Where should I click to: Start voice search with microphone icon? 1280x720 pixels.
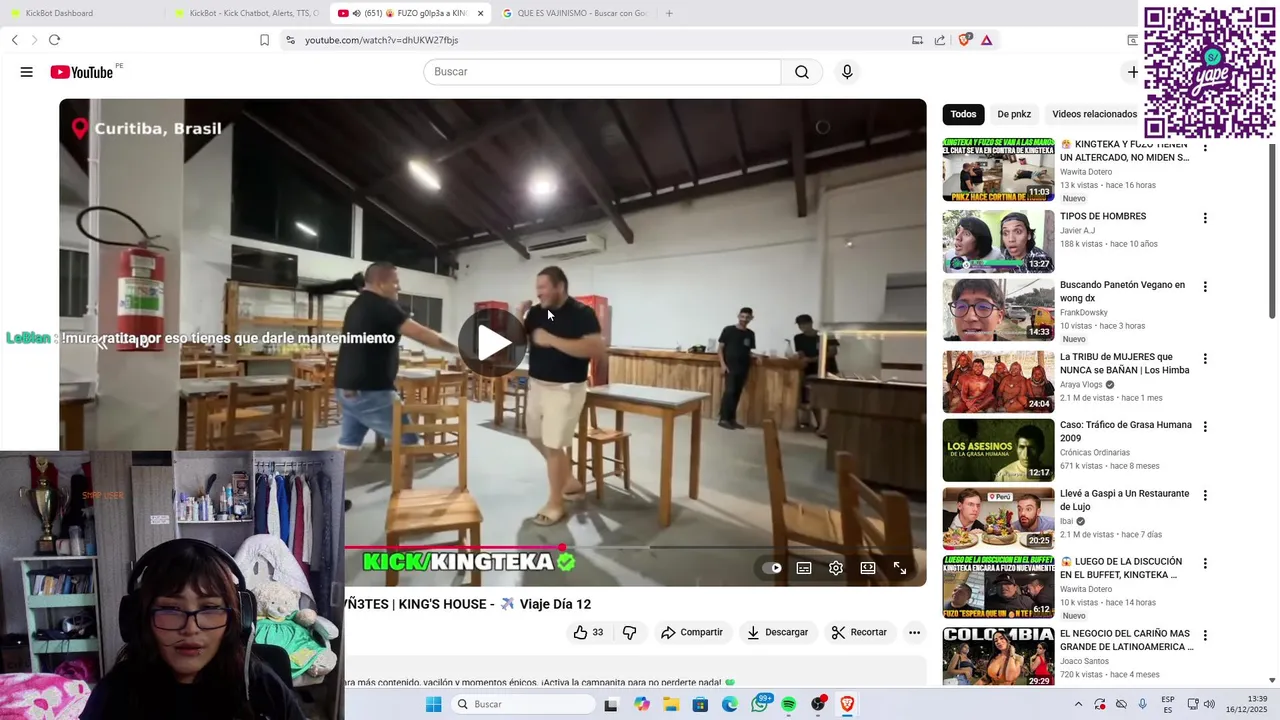[x=847, y=72]
